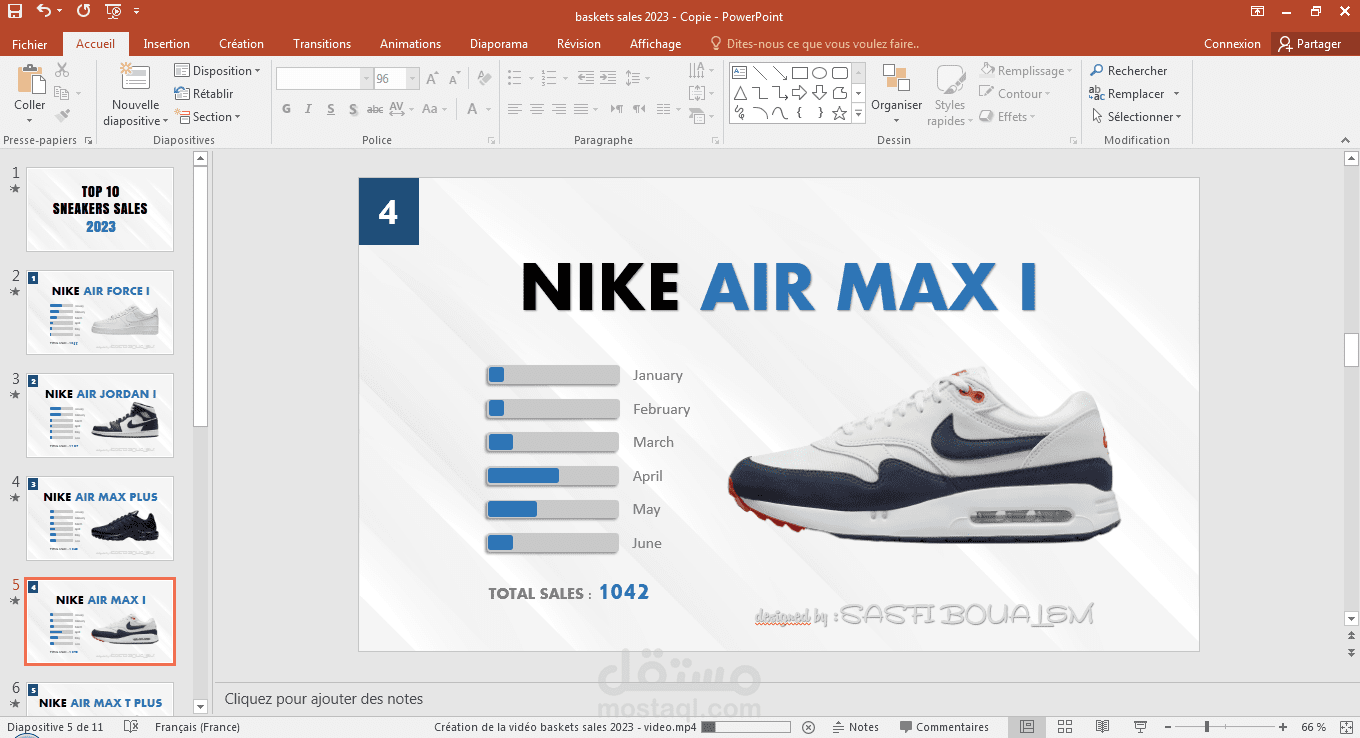Open Customize Quick Access Toolbar arrow
Image resolution: width=1360 pixels, height=738 pixels.
coord(136,12)
